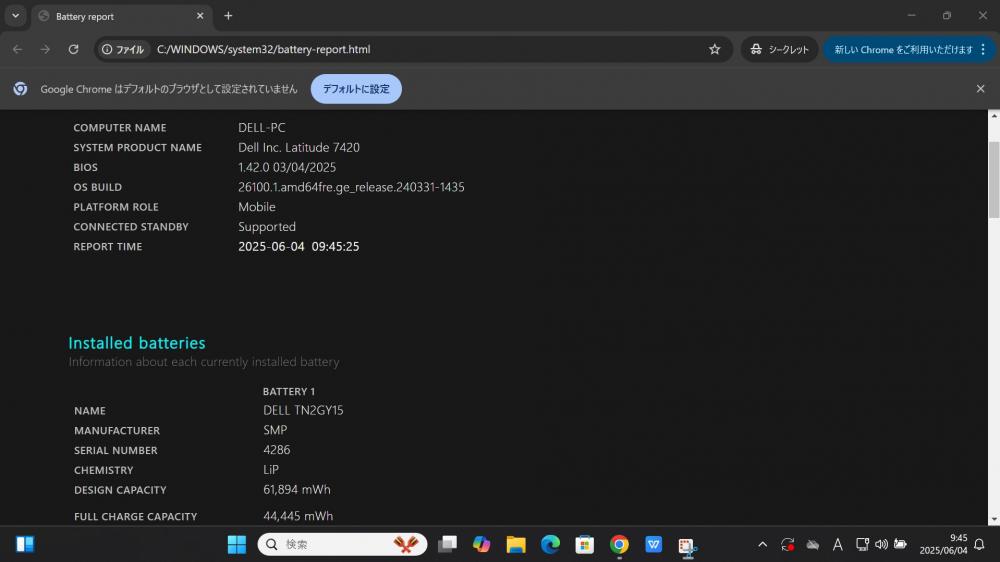The height and width of the screenshot is (562, 1000).
Task: Click the volume speaker tray icon
Action: click(x=881, y=544)
